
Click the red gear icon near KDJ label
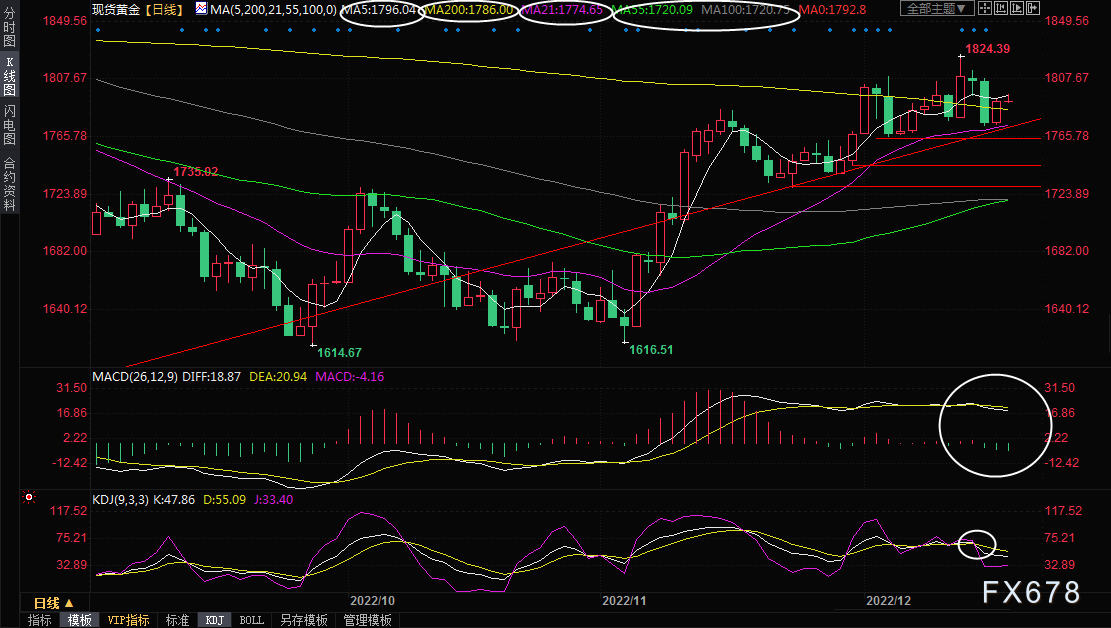click(x=30, y=497)
